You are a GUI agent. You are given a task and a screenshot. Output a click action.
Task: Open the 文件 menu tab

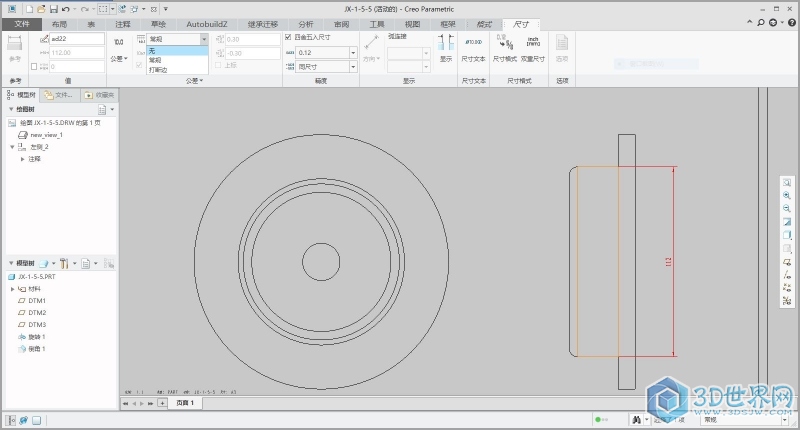tap(22, 24)
